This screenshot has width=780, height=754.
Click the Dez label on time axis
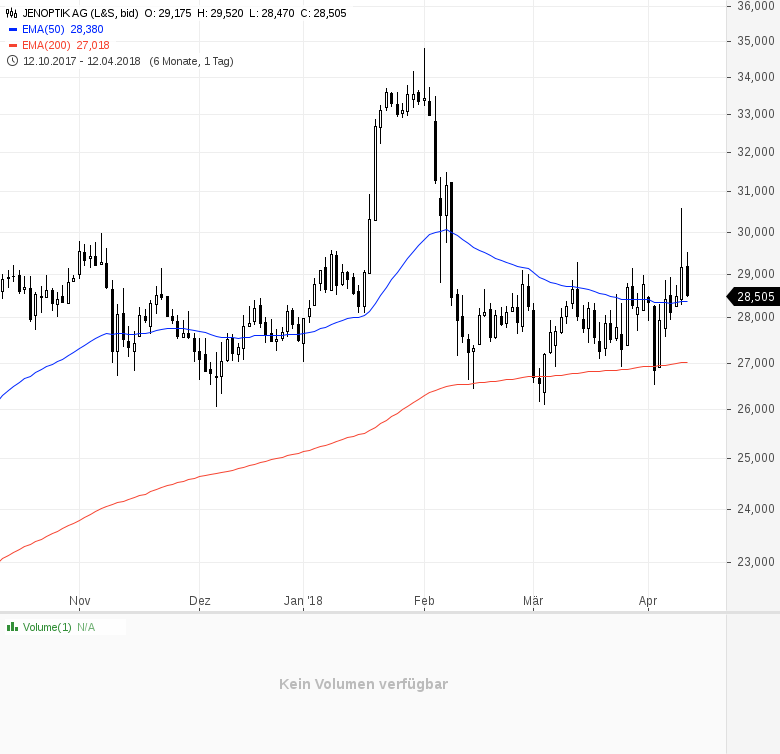click(x=199, y=601)
